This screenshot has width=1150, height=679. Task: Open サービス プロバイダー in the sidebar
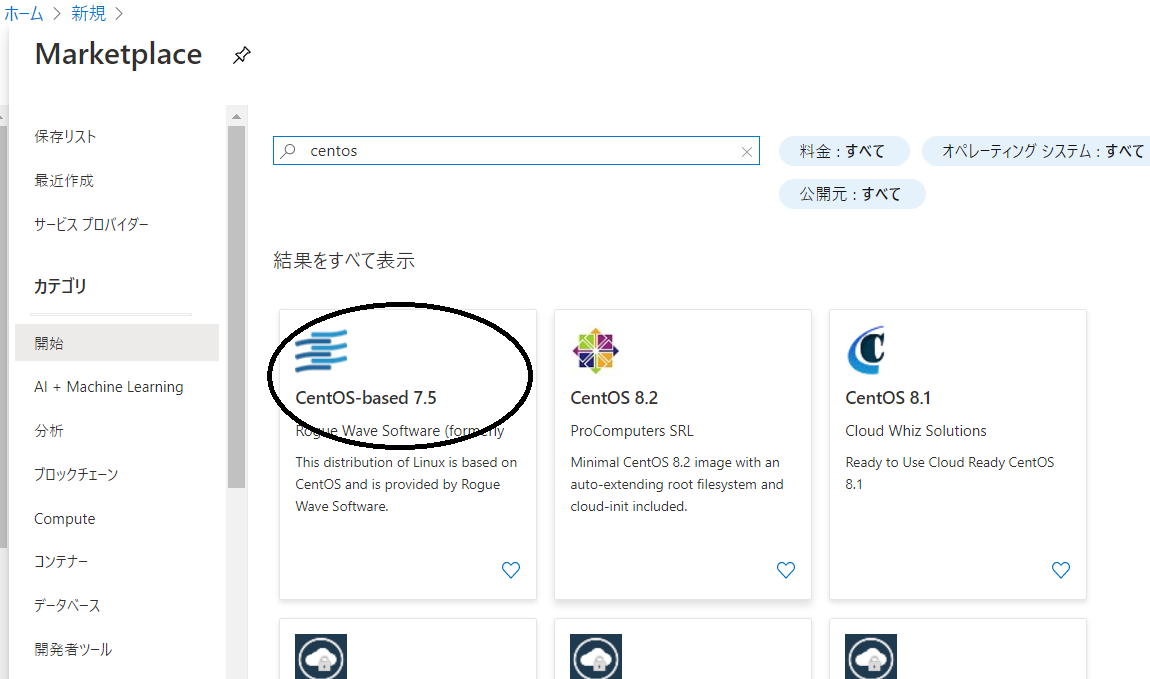91,224
